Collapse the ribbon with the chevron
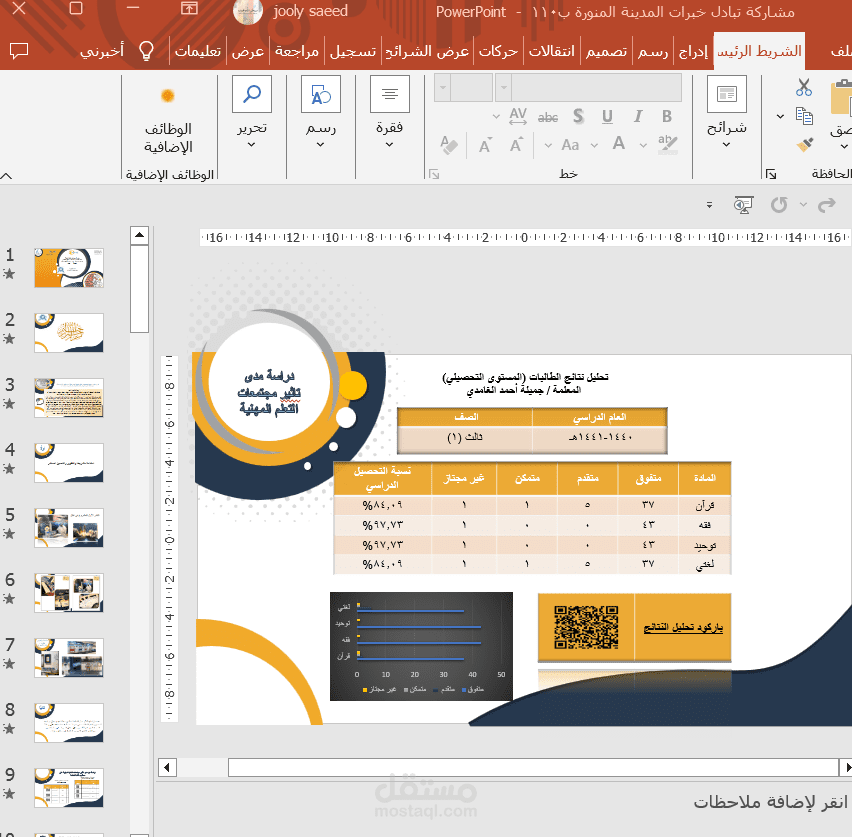Viewport: 852px width, 837px height. click(7, 176)
